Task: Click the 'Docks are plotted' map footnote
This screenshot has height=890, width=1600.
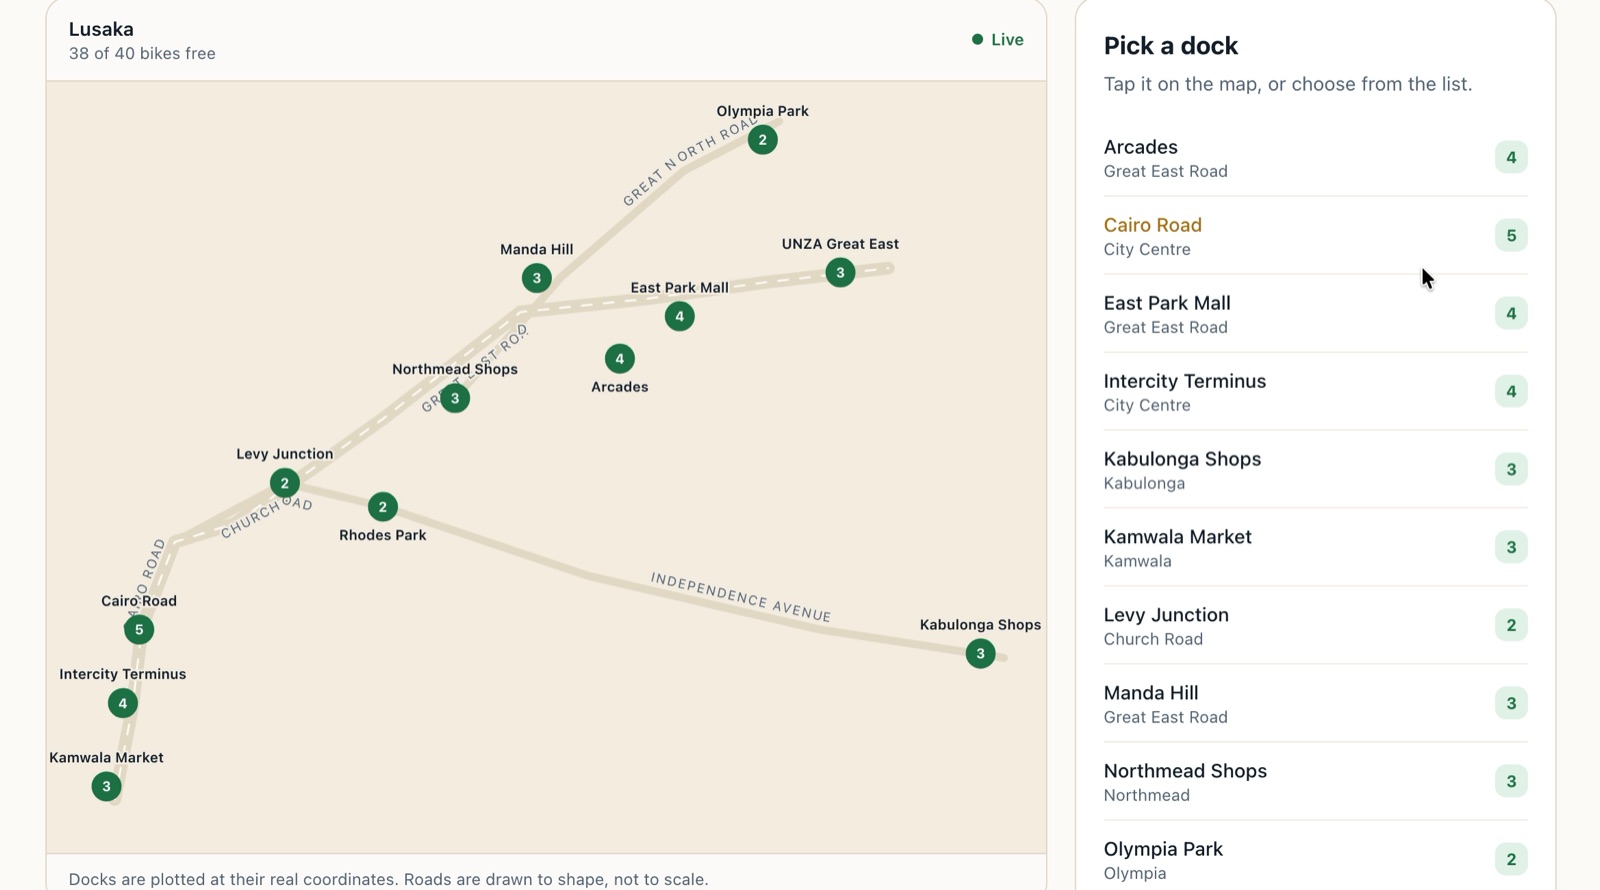Action: (388, 880)
